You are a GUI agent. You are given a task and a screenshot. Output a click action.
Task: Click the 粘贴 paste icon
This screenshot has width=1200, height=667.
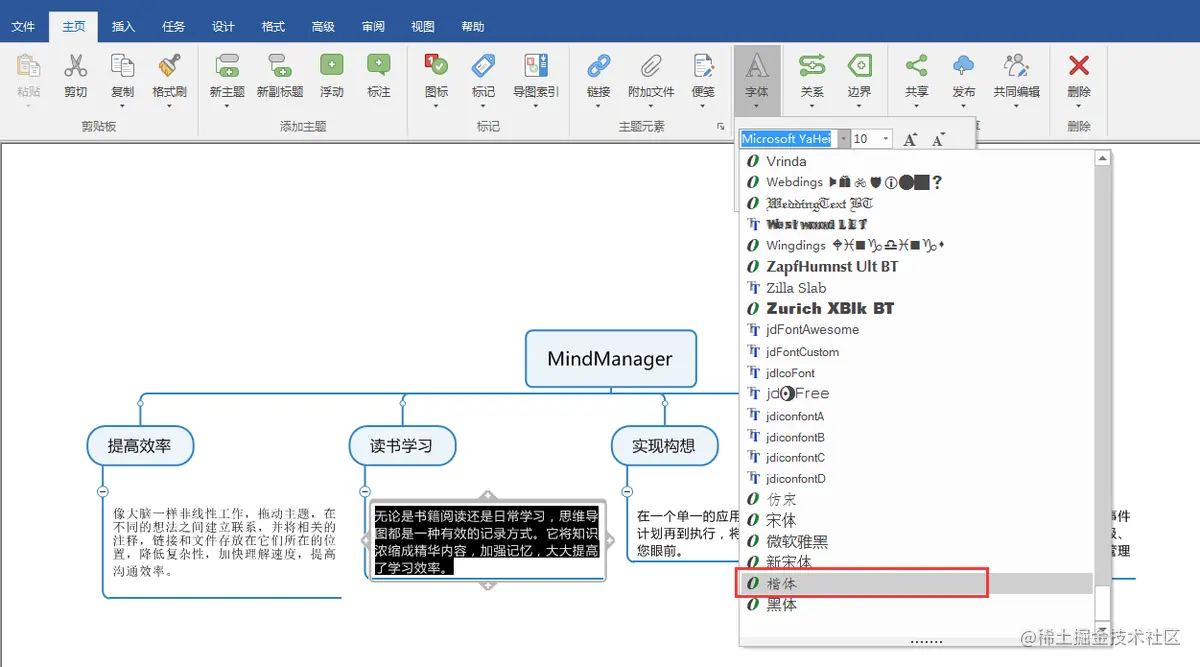tap(29, 66)
